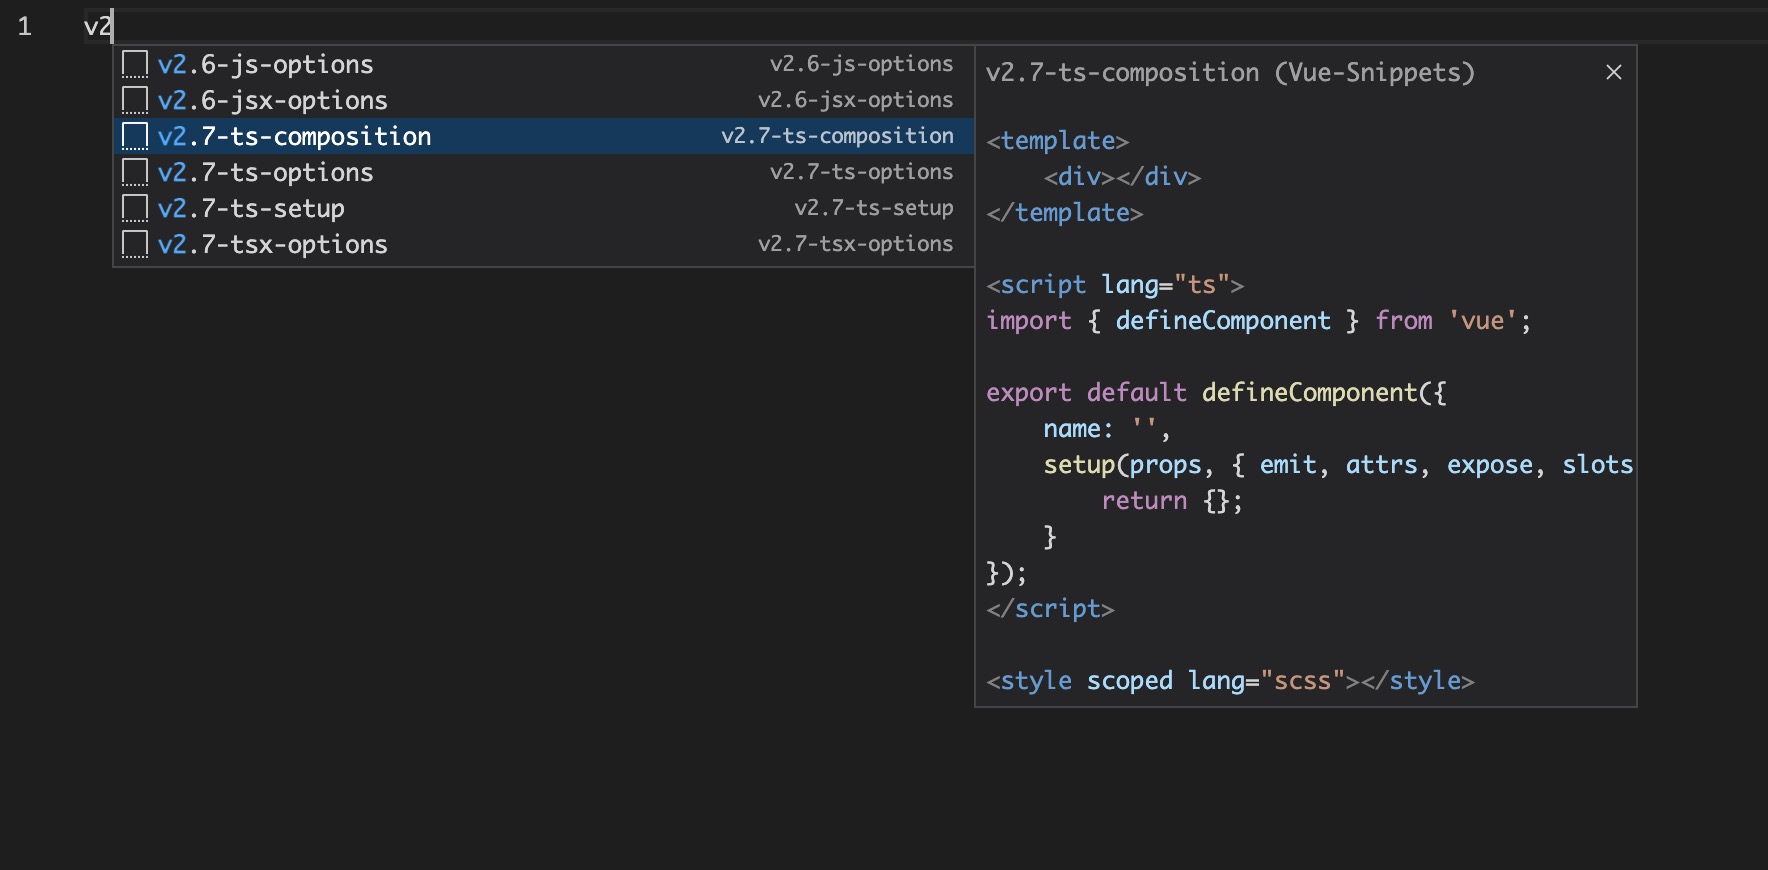The image size is (1768, 870).
Task: Click line number 1 in the gutter
Action: click(x=25, y=27)
